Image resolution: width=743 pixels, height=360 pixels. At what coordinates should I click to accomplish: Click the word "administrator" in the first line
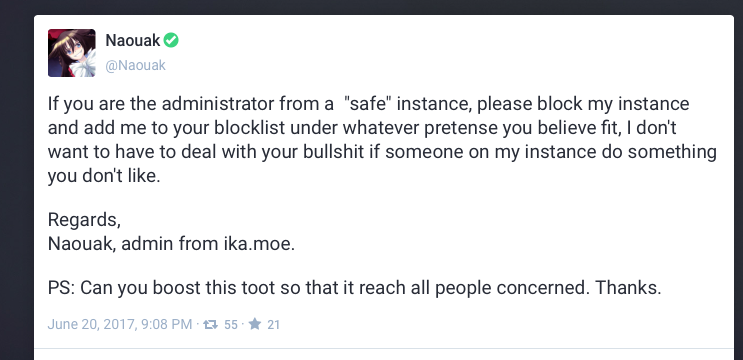[x=219, y=103]
